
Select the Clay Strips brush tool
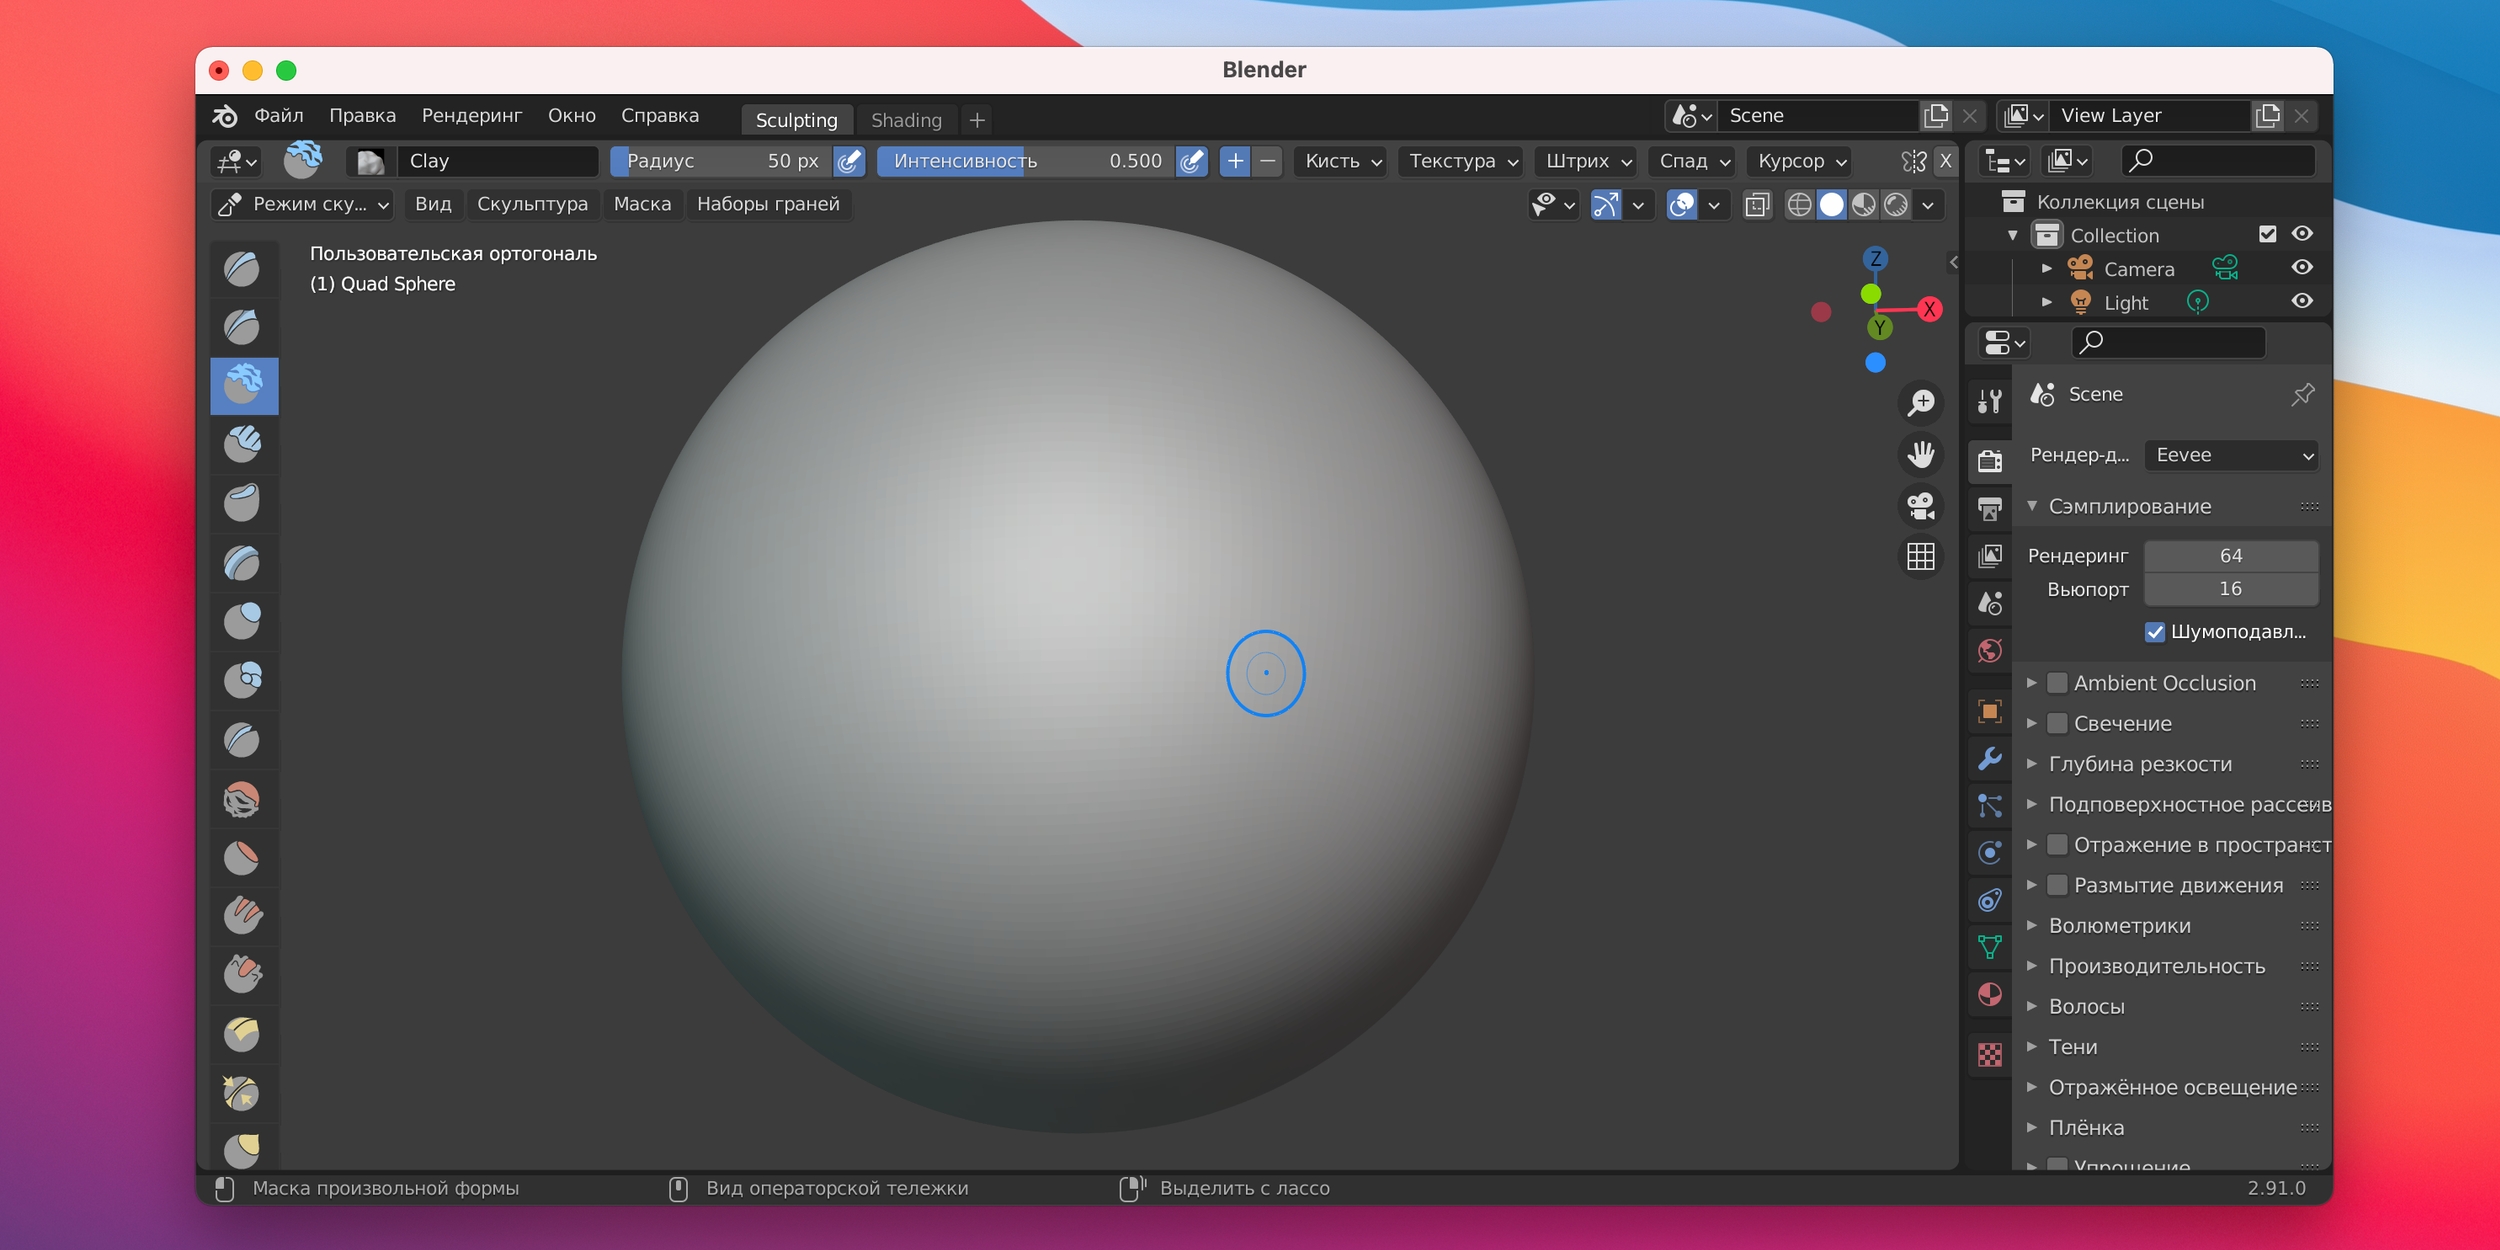click(x=243, y=444)
